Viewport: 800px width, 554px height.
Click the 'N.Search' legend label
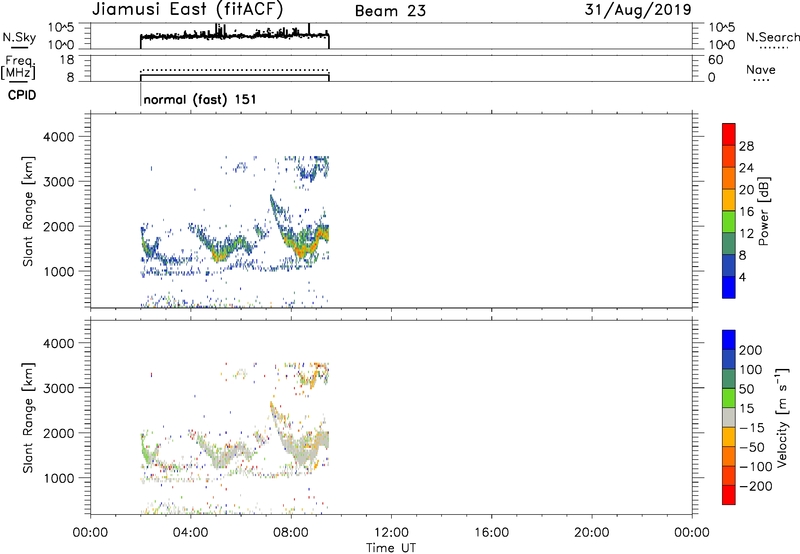pos(772,37)
